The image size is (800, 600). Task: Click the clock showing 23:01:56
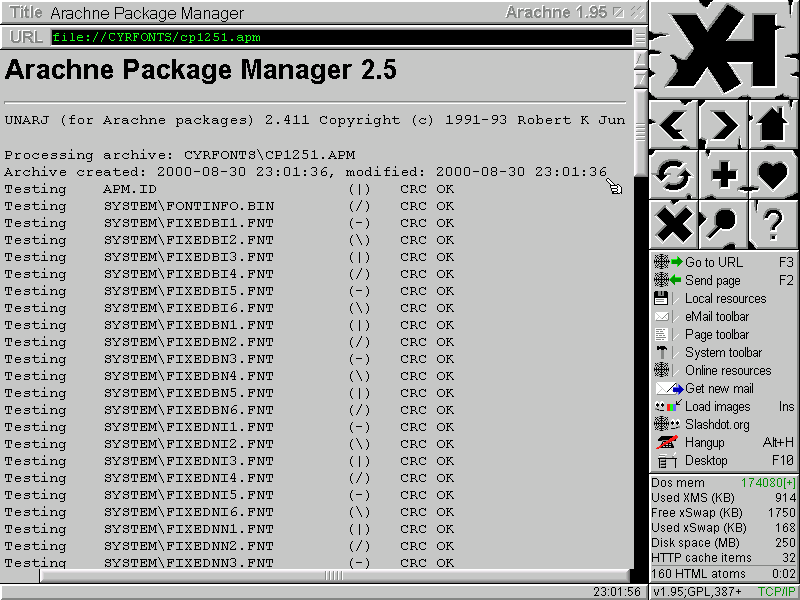(x=617, y=592)
